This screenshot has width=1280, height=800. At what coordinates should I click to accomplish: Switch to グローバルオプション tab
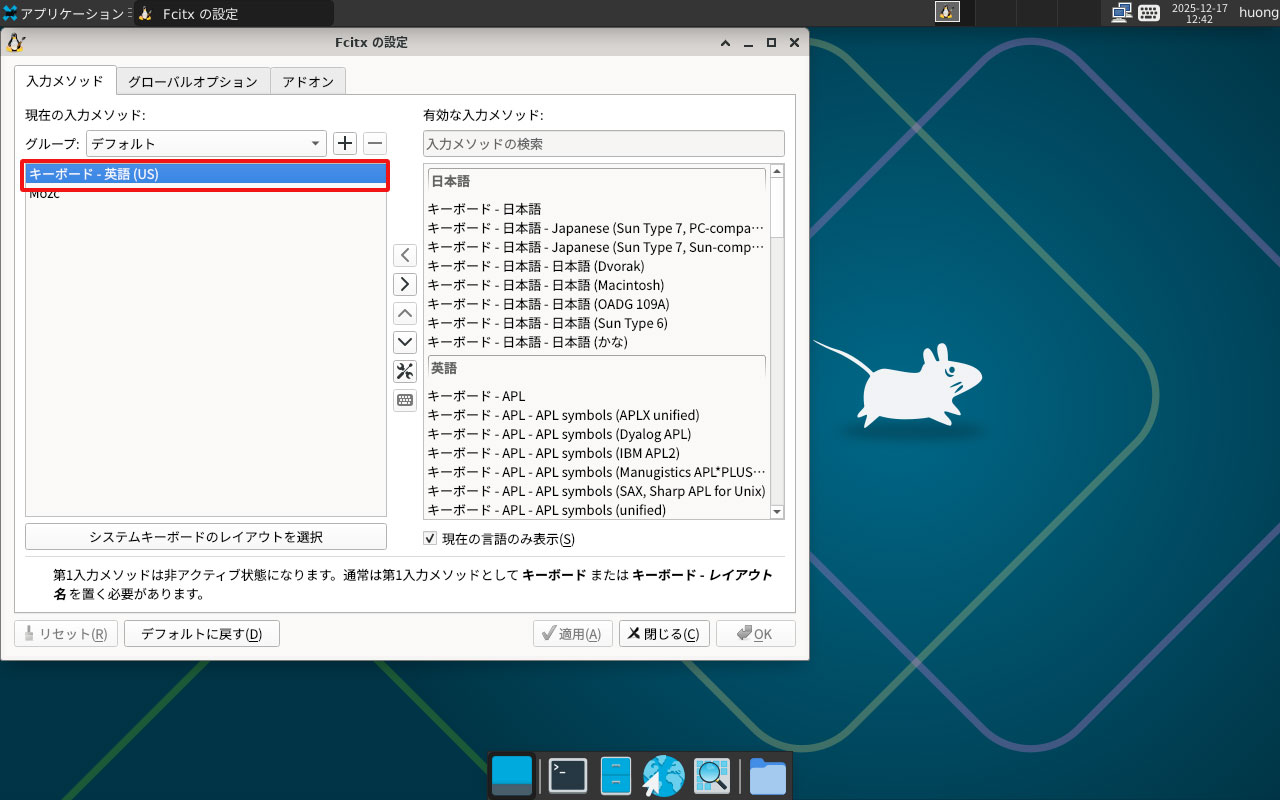tap(193, 81)
